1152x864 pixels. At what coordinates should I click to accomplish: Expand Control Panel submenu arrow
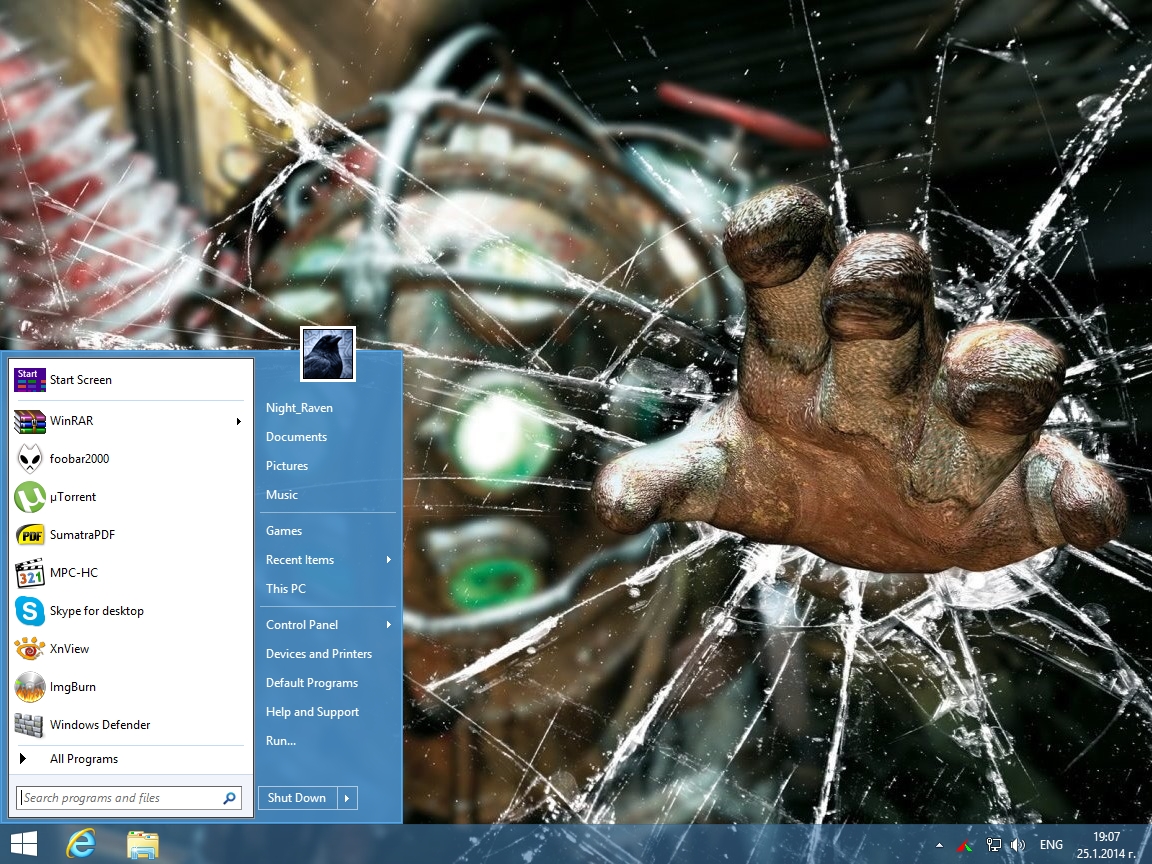tap(389, 624)
